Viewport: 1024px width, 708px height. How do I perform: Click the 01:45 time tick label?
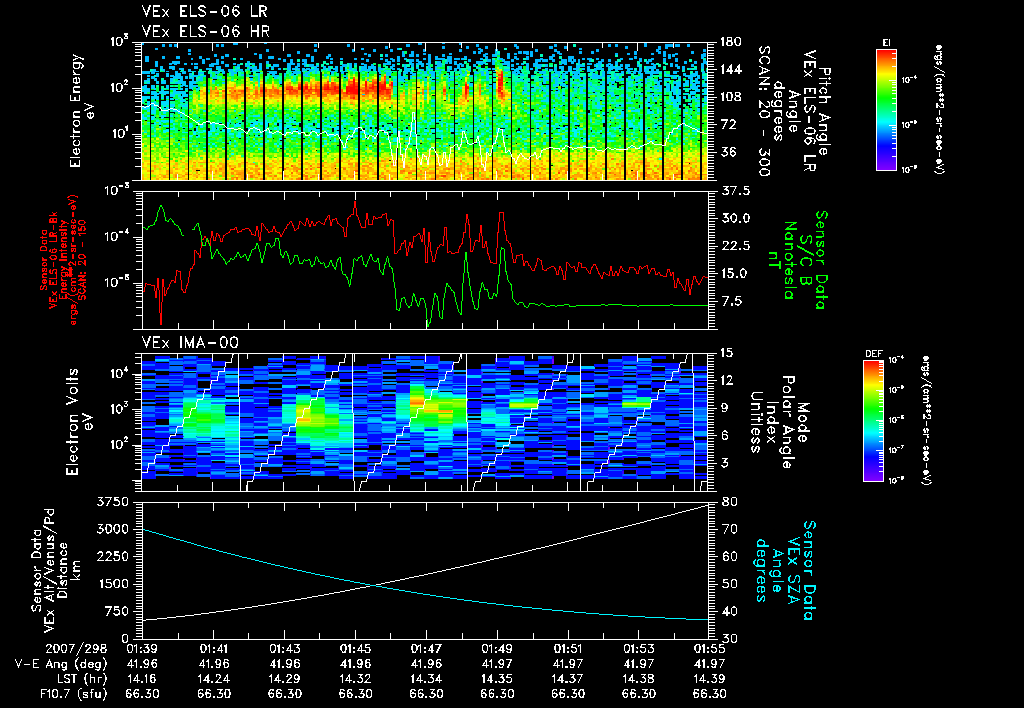(355, 649)
